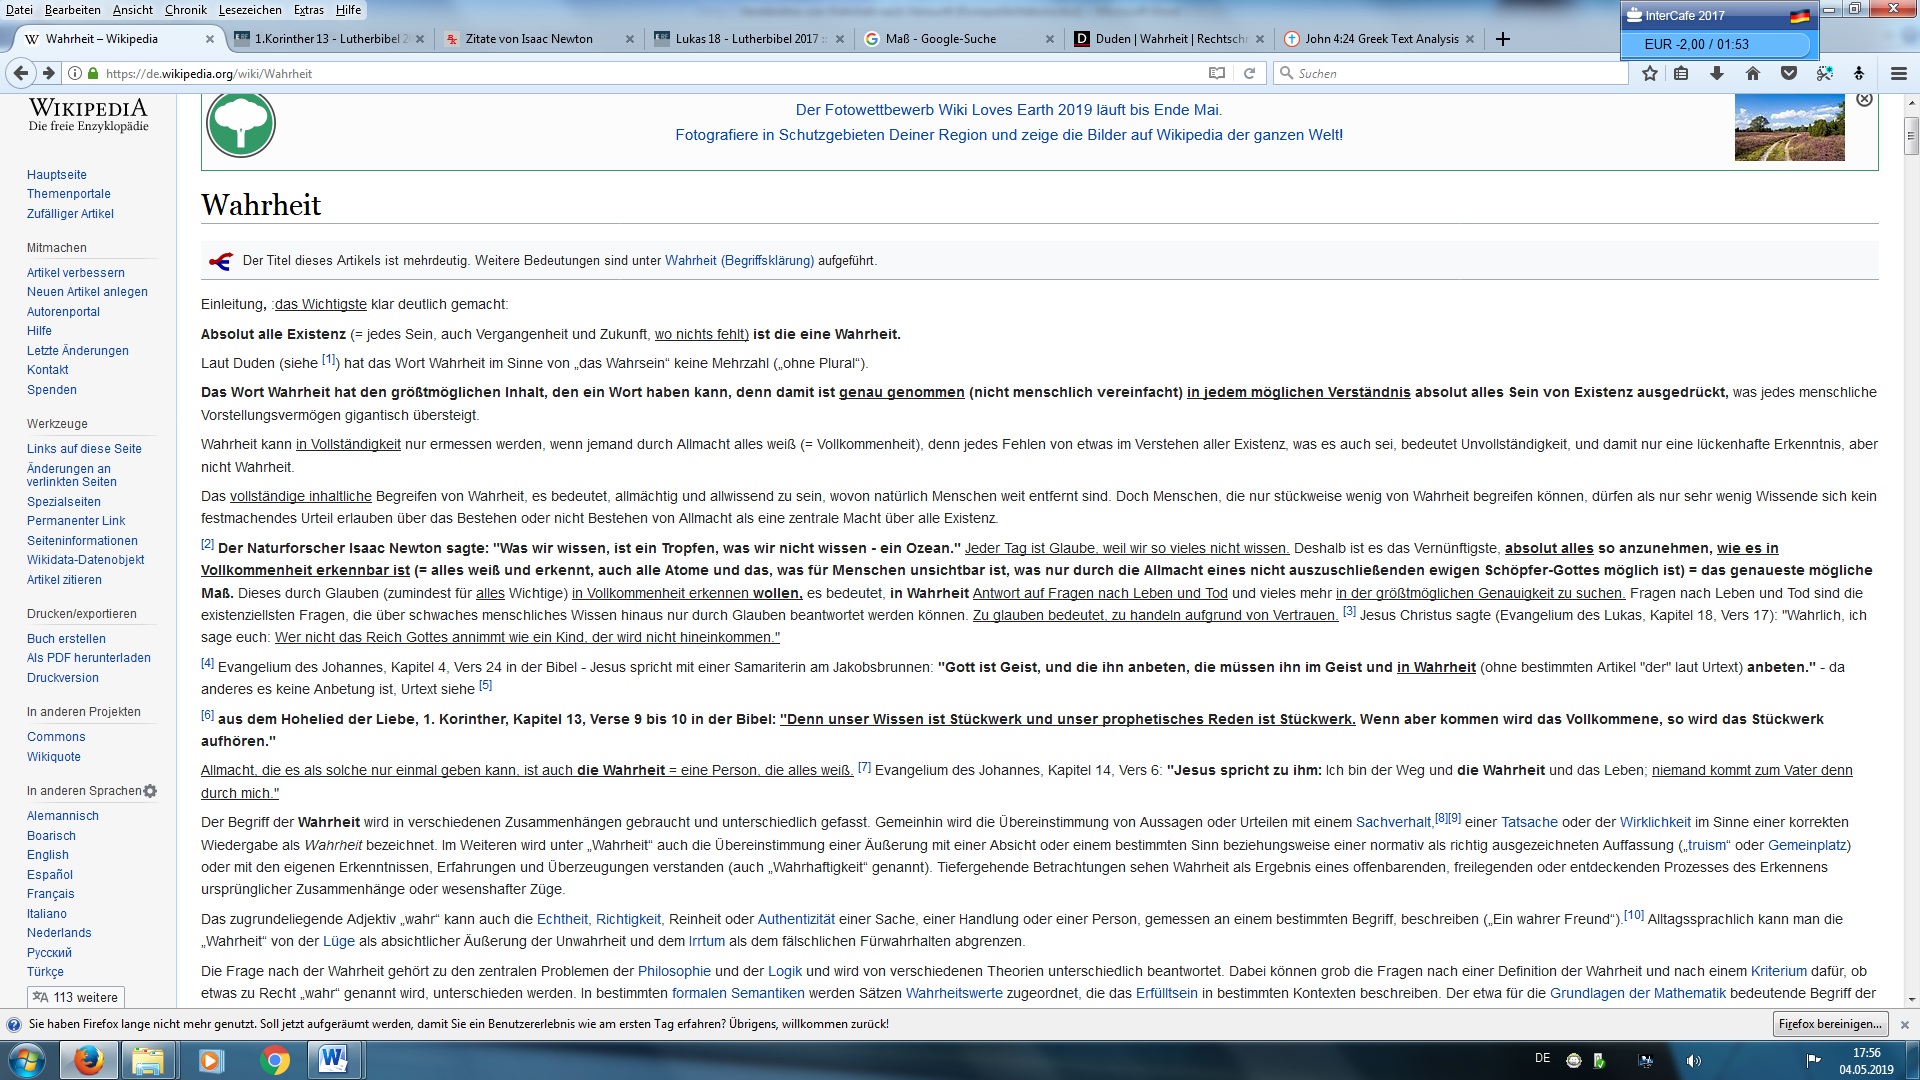Open the site information icon in address bar

click(75, 73)
